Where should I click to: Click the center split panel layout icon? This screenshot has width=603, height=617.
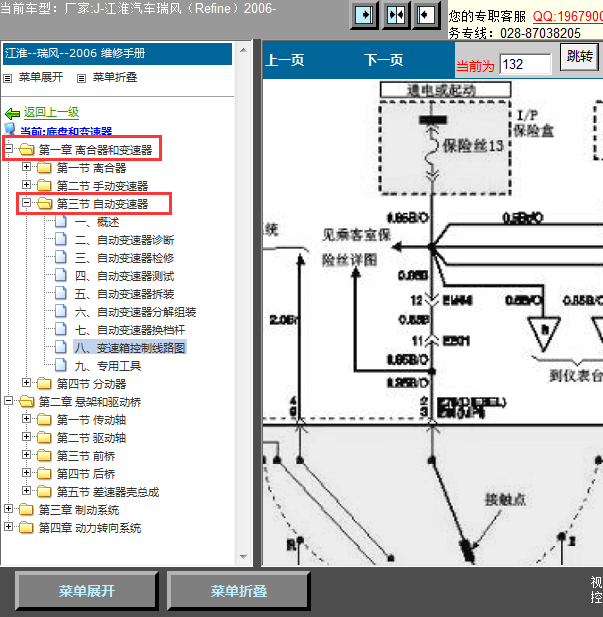[396, 15]
